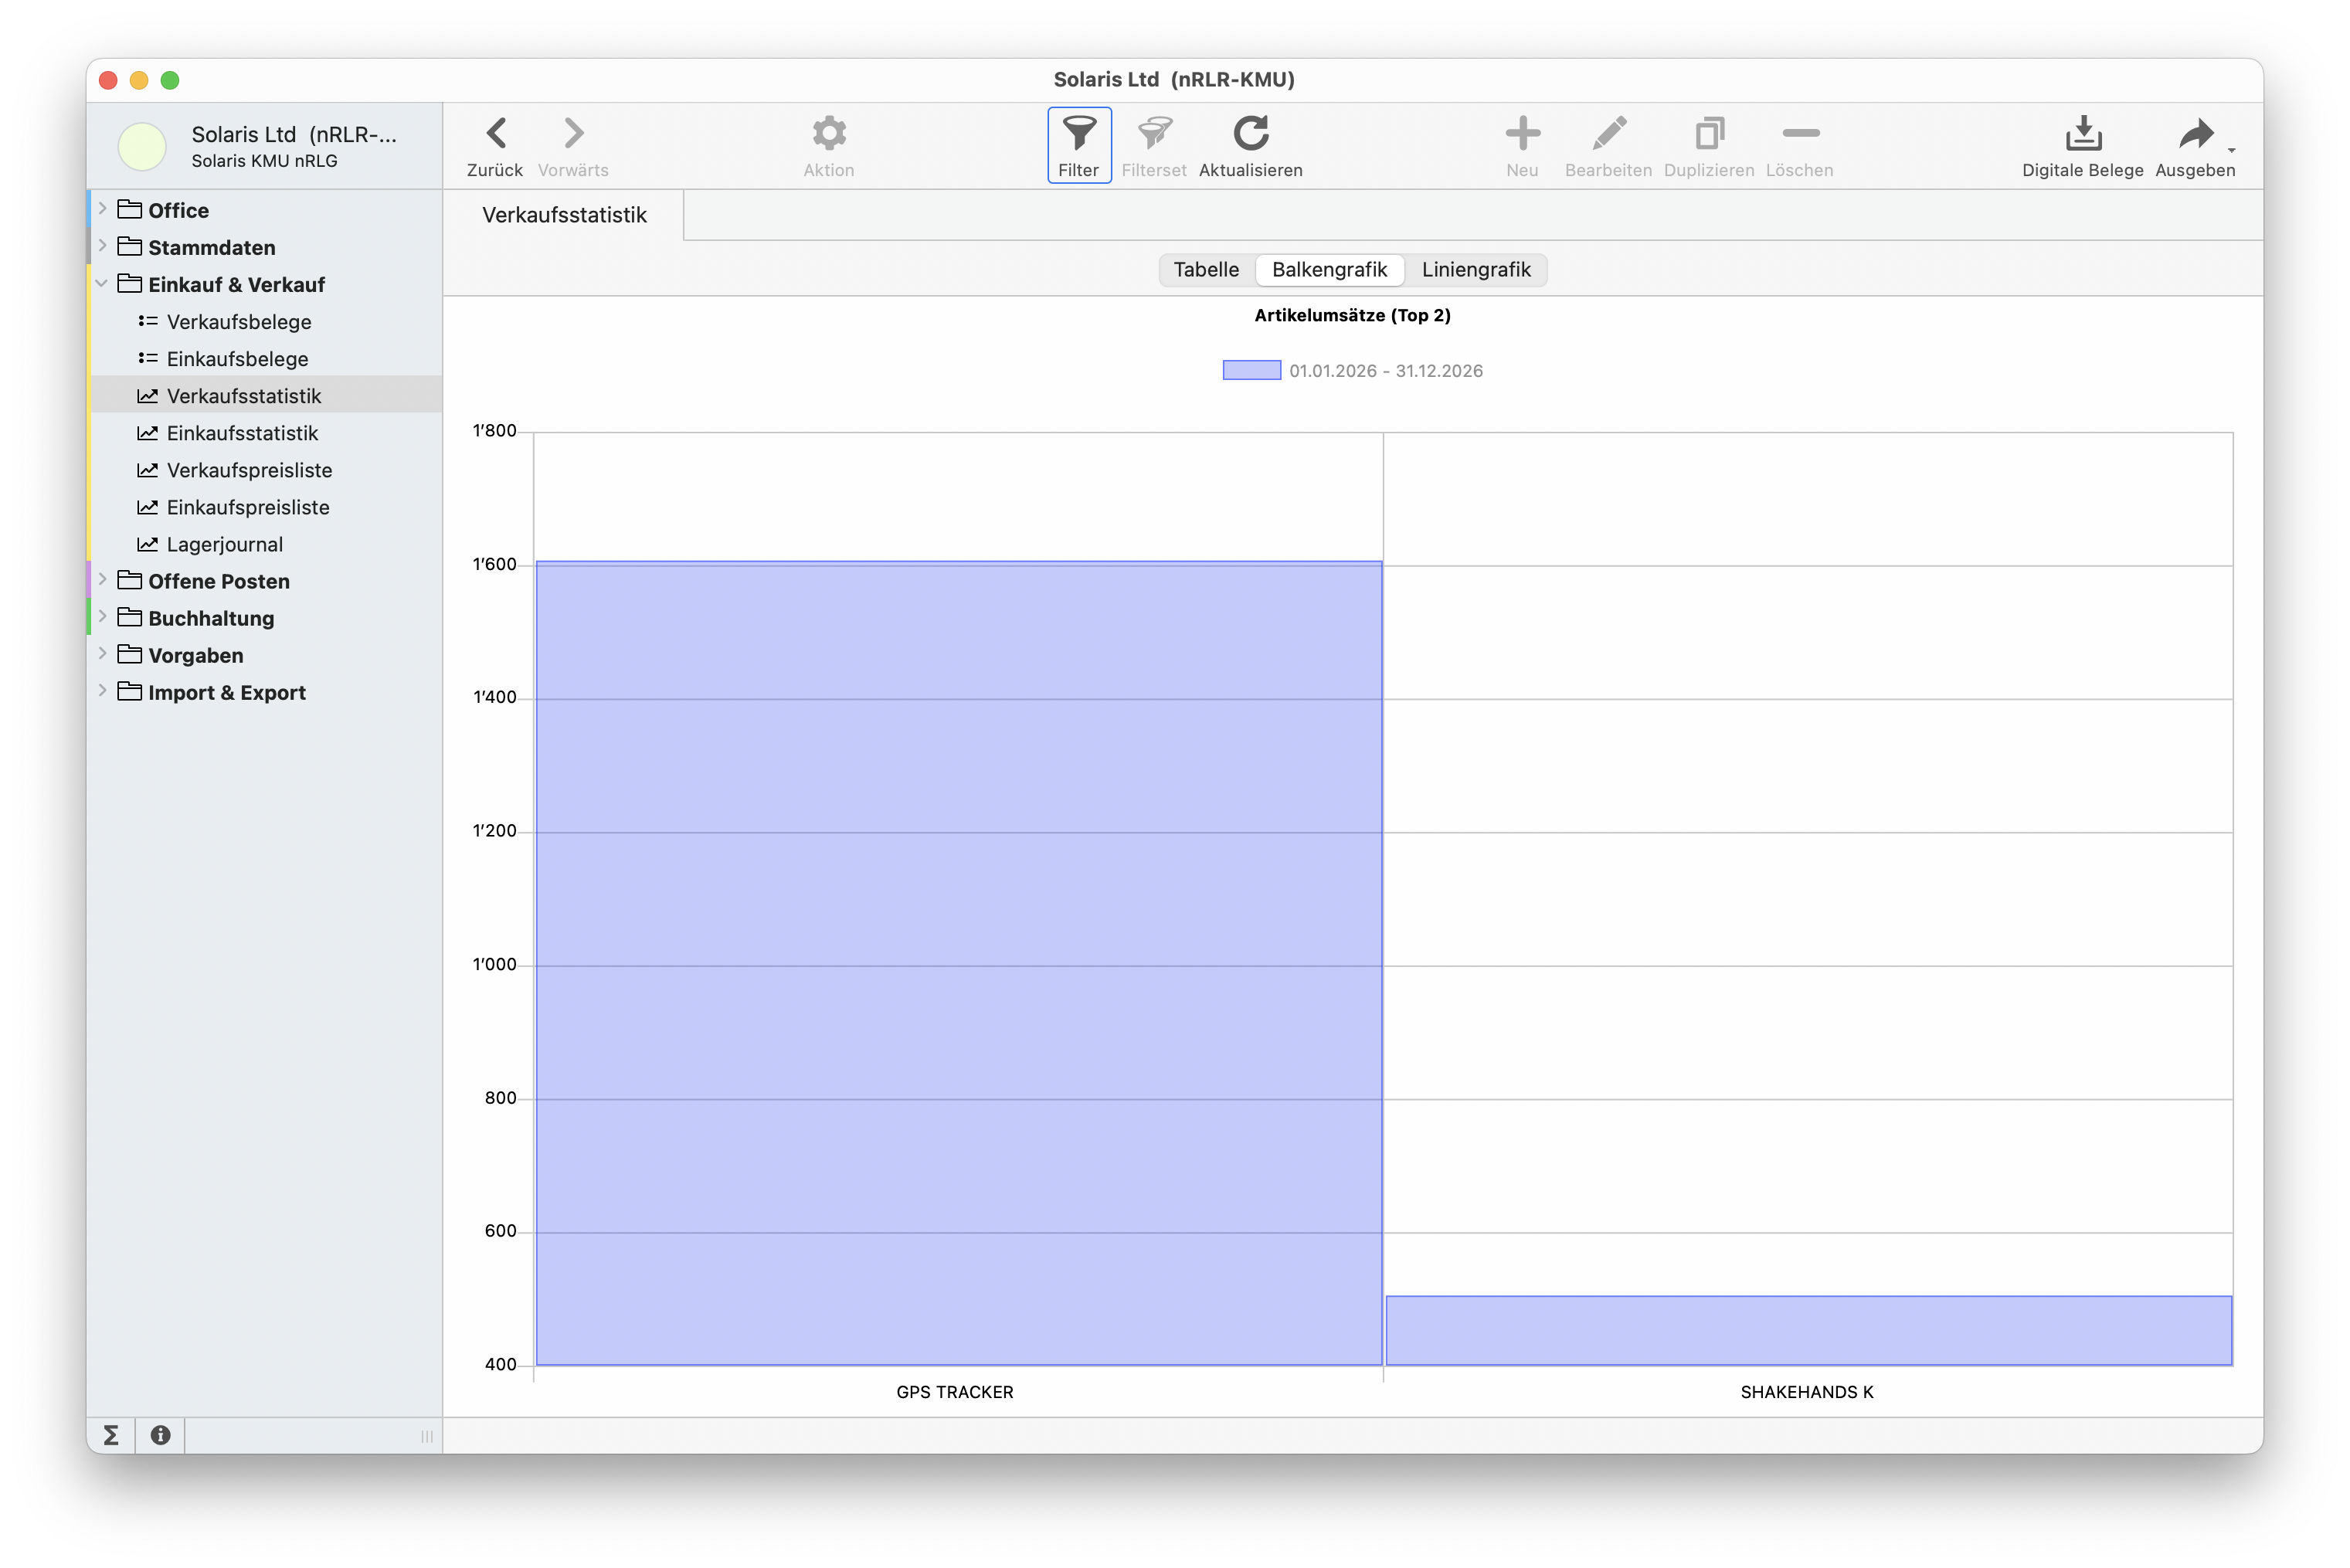Collapse the Einkauf & Verkauf folder
2350x1568 pixels.
click(102, 284)
